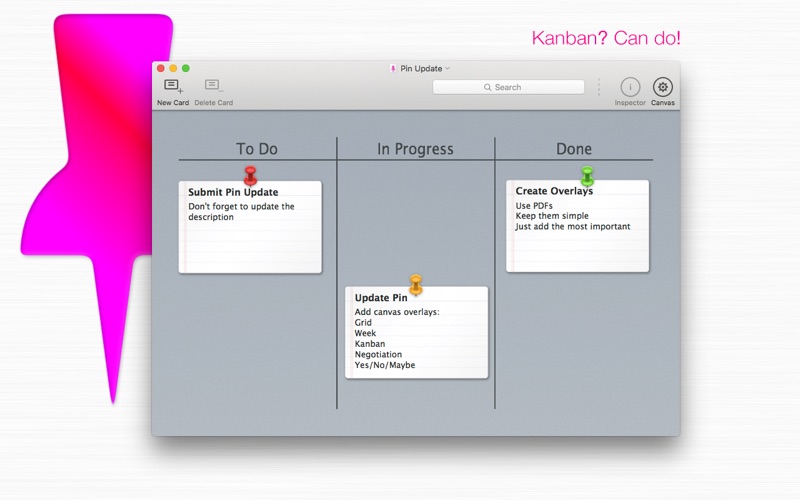The height and width of the screenshot is (500, 800).
Task: Click the window title "Pin Update"
Action: pos(421,68)
